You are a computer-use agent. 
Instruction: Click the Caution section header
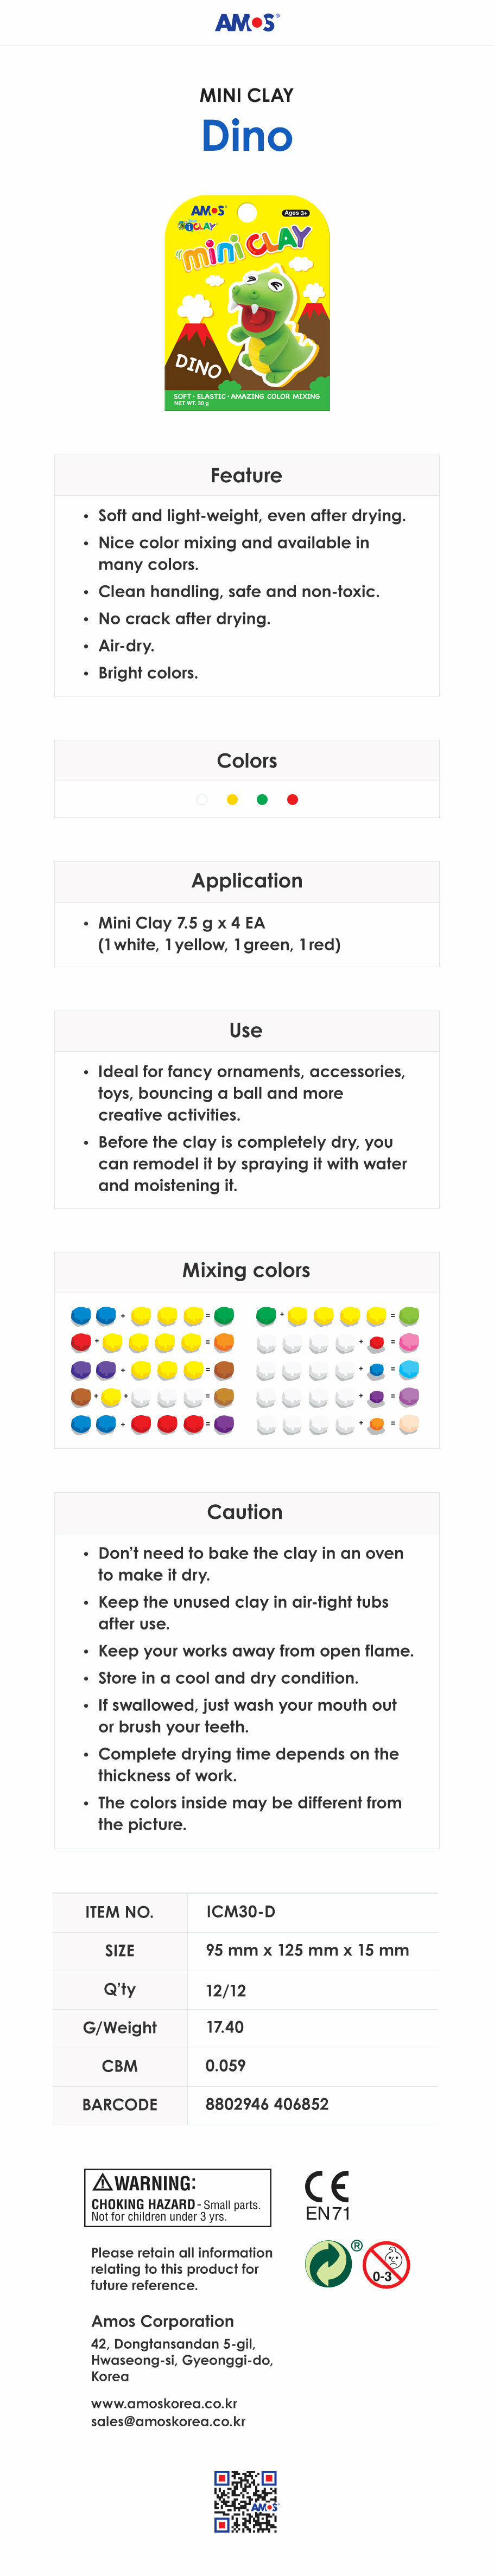[245, 1512]
